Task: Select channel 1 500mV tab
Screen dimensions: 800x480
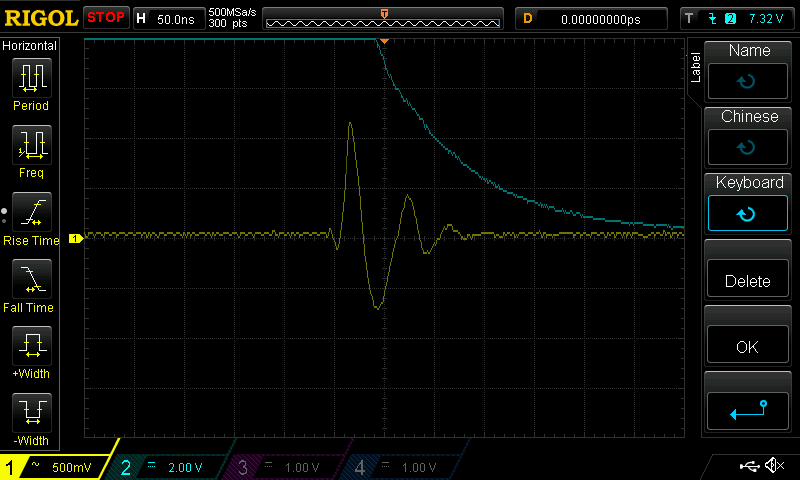Action: (x=54, y=467)
